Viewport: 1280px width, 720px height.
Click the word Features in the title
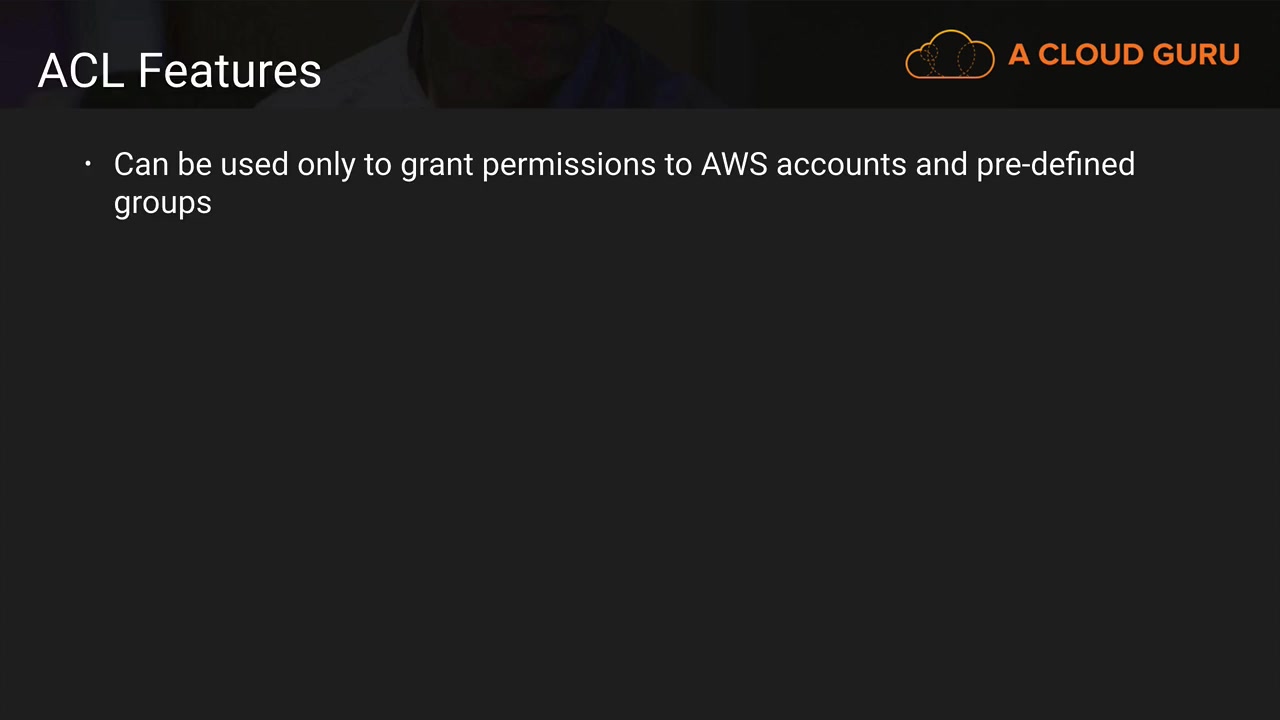click(229, 71)
